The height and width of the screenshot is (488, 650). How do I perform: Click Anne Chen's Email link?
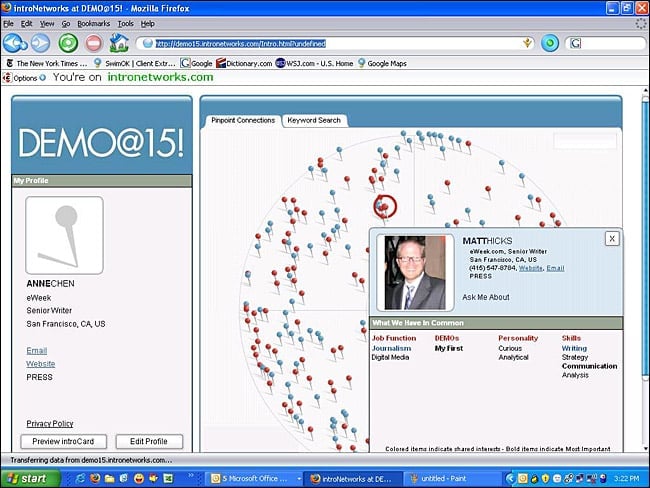36,351
